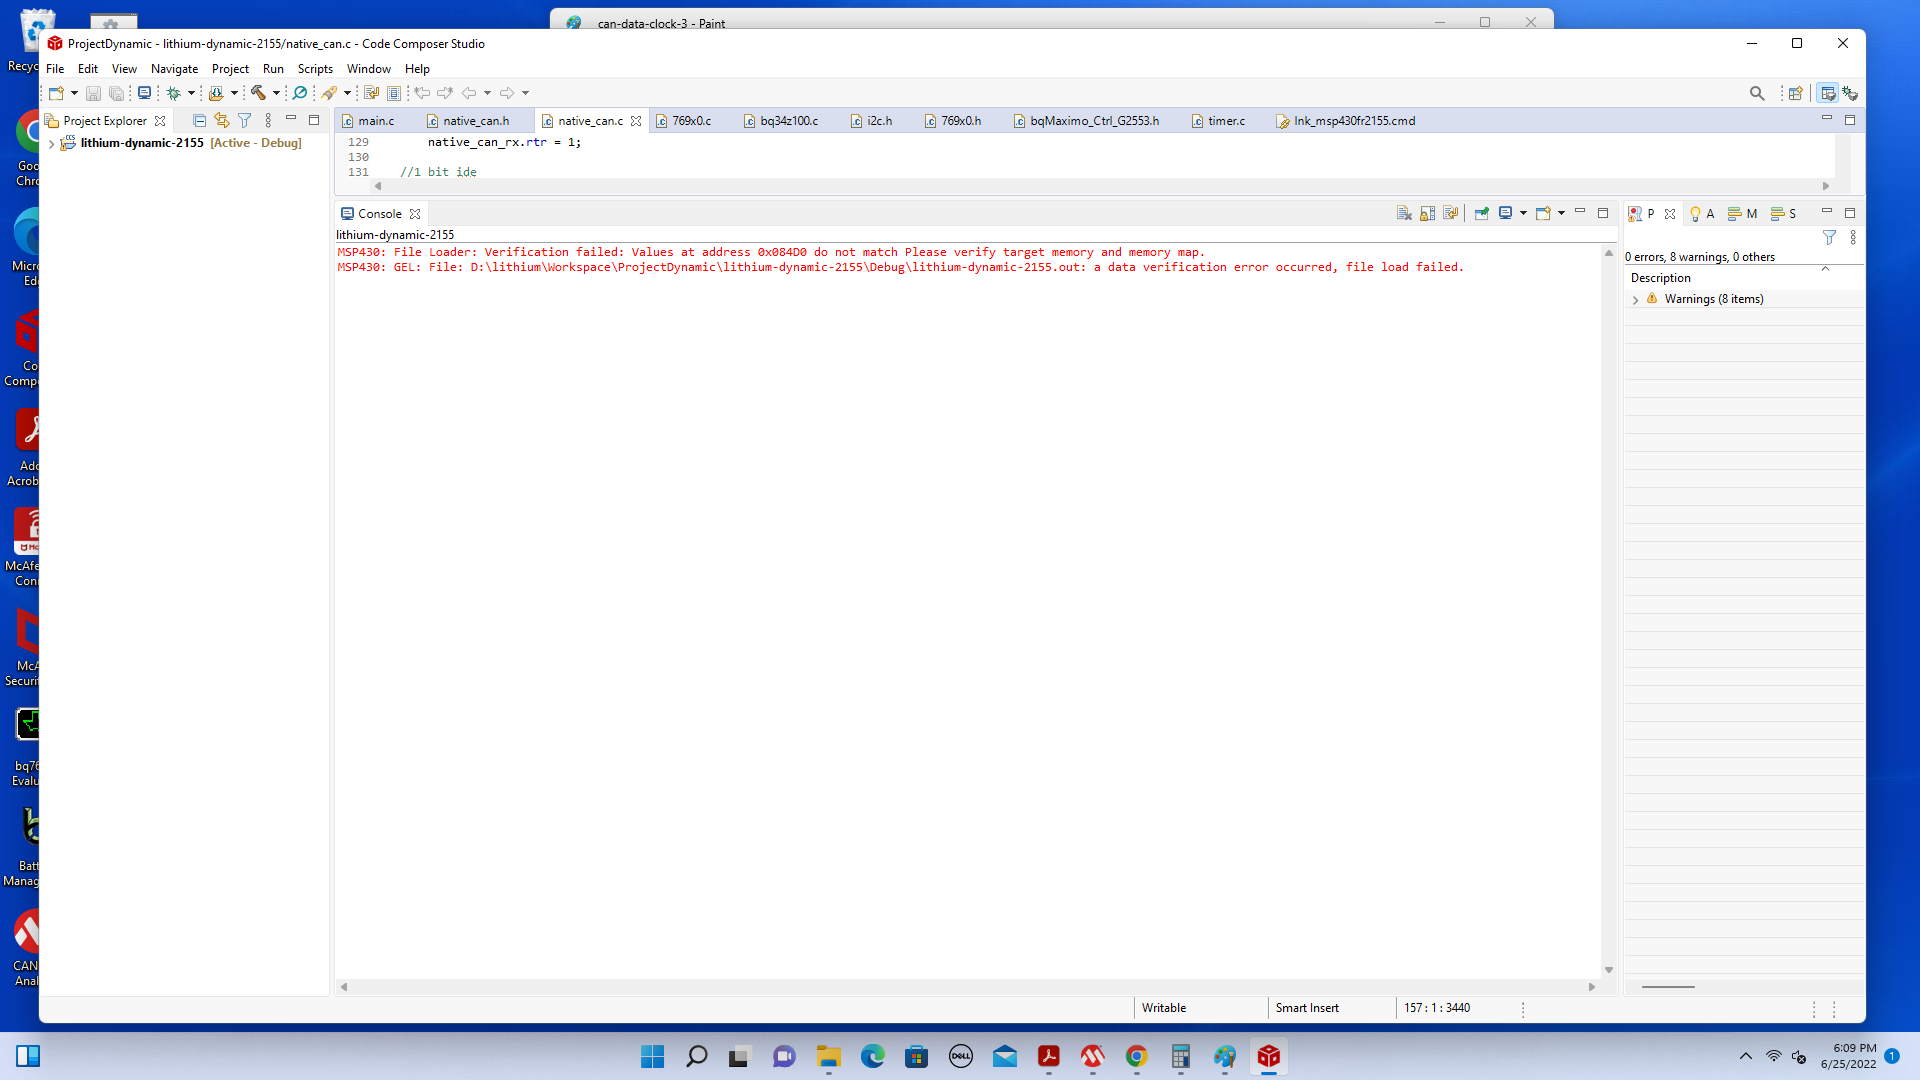Open the Navigate menu
1920x1080 pixels.
point(174,69)
